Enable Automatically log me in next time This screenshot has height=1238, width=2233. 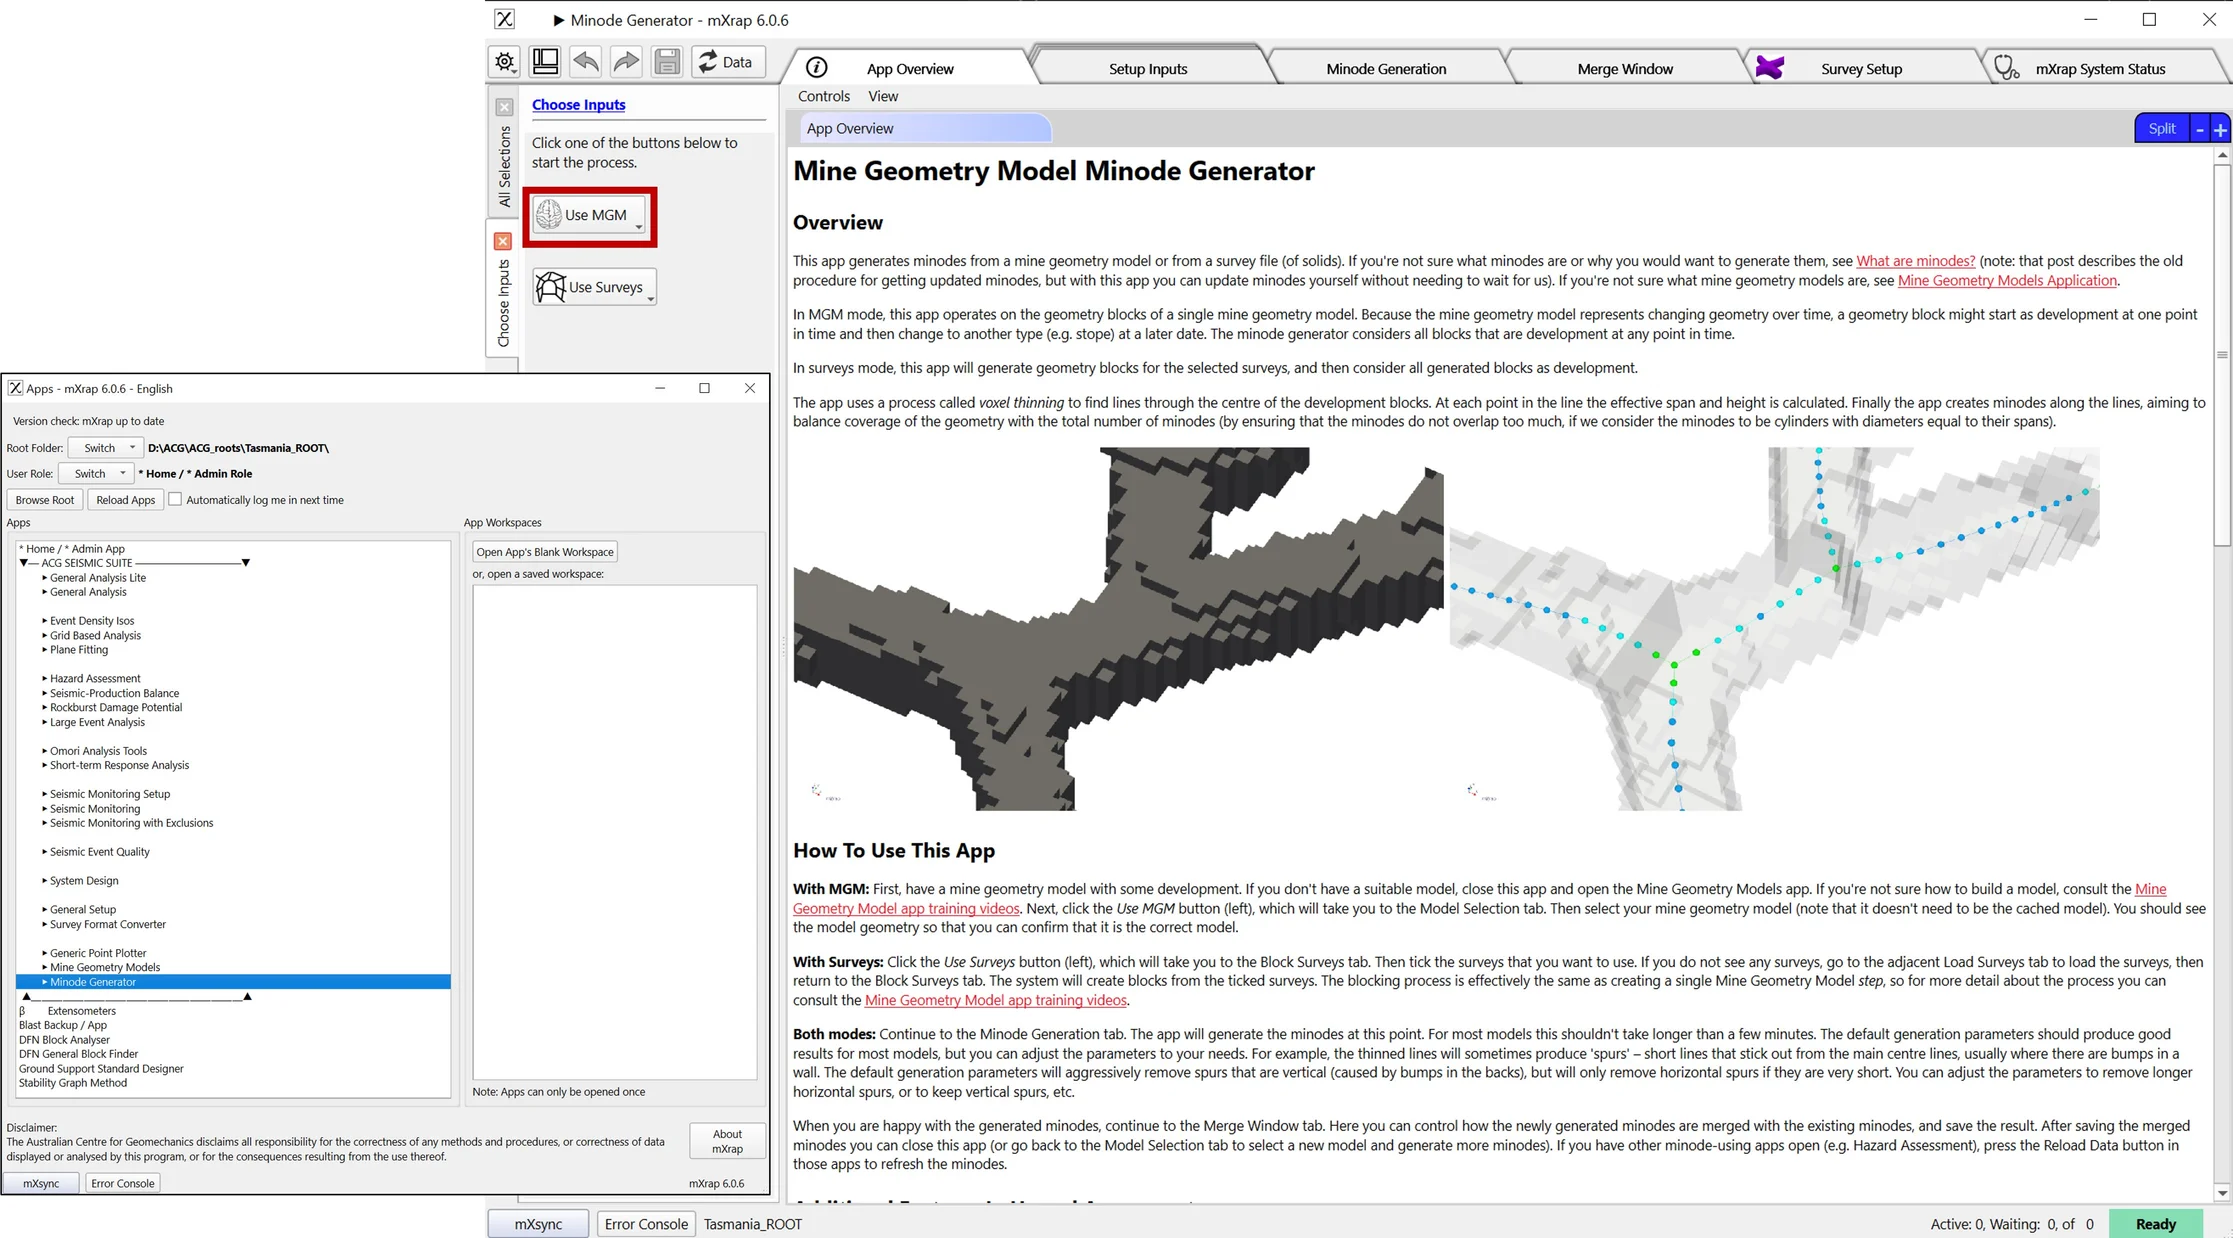pos(176,499)
